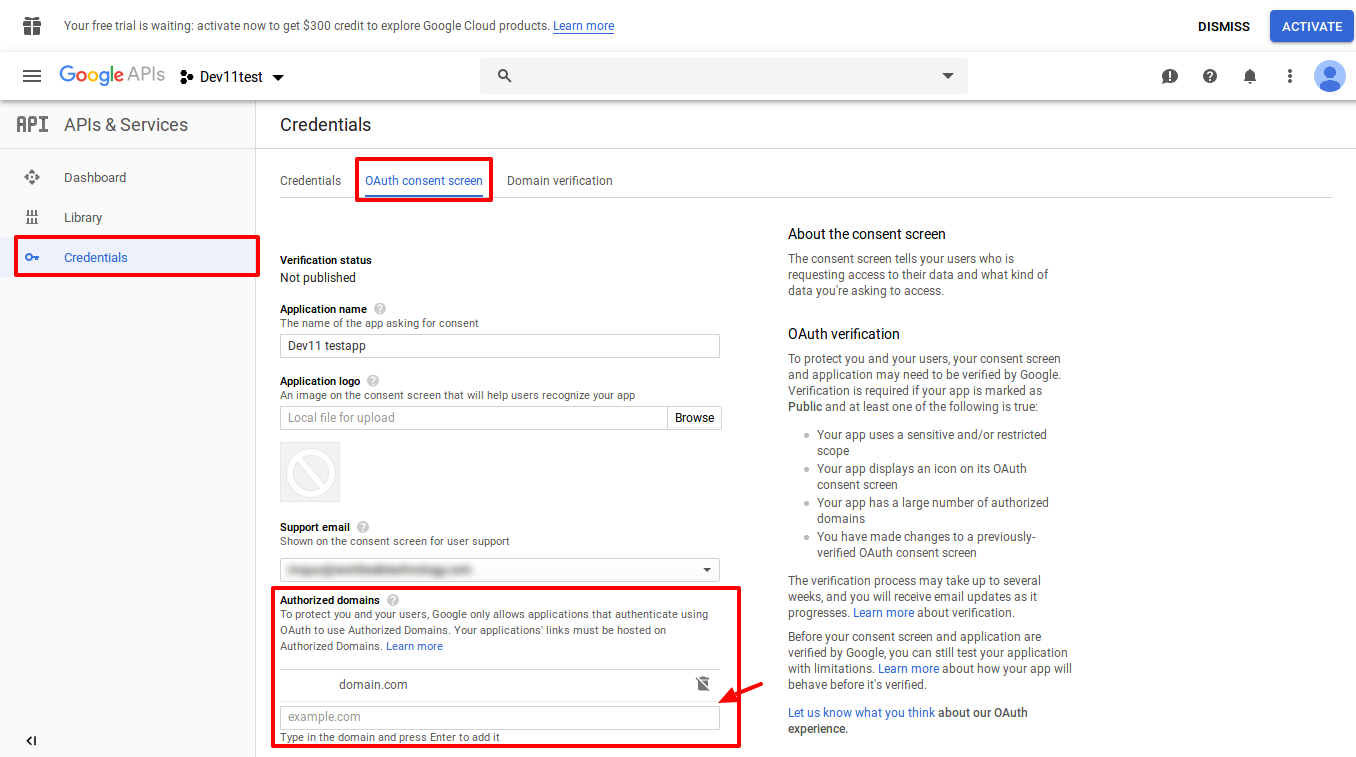
Task: Click the help icon beside Application name
Action: point(380,309)
